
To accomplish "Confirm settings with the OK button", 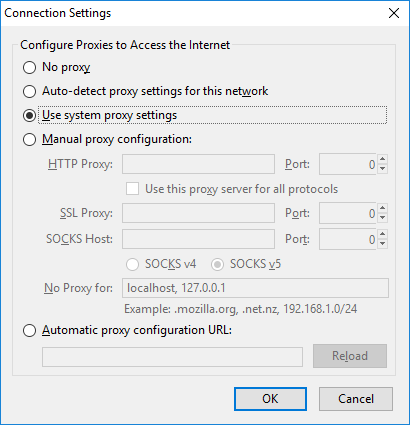I will pyautogui.click(x=270, y=399).
